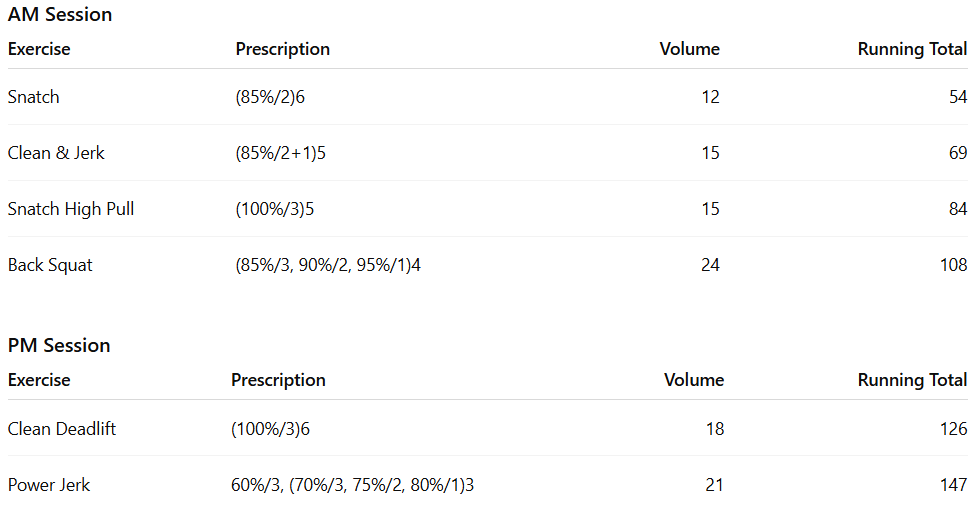Click the Snatch High Pull exercise name
The height and width of the screenshot is (507, 977).
(x=71, y=209)
